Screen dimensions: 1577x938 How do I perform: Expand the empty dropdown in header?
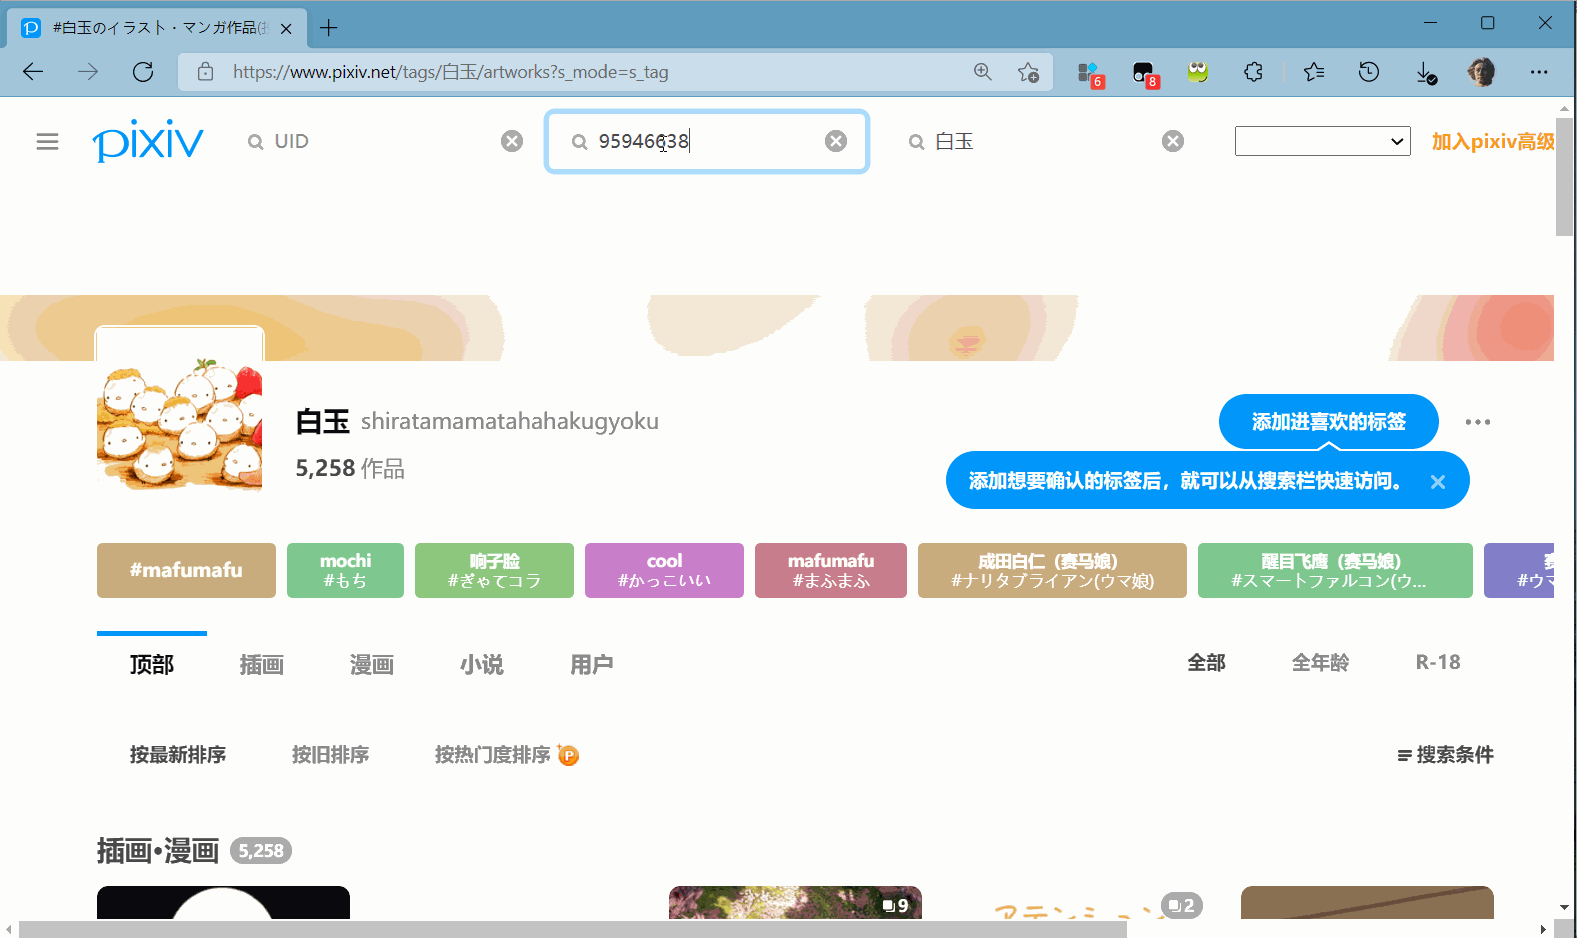[1322, 141]
